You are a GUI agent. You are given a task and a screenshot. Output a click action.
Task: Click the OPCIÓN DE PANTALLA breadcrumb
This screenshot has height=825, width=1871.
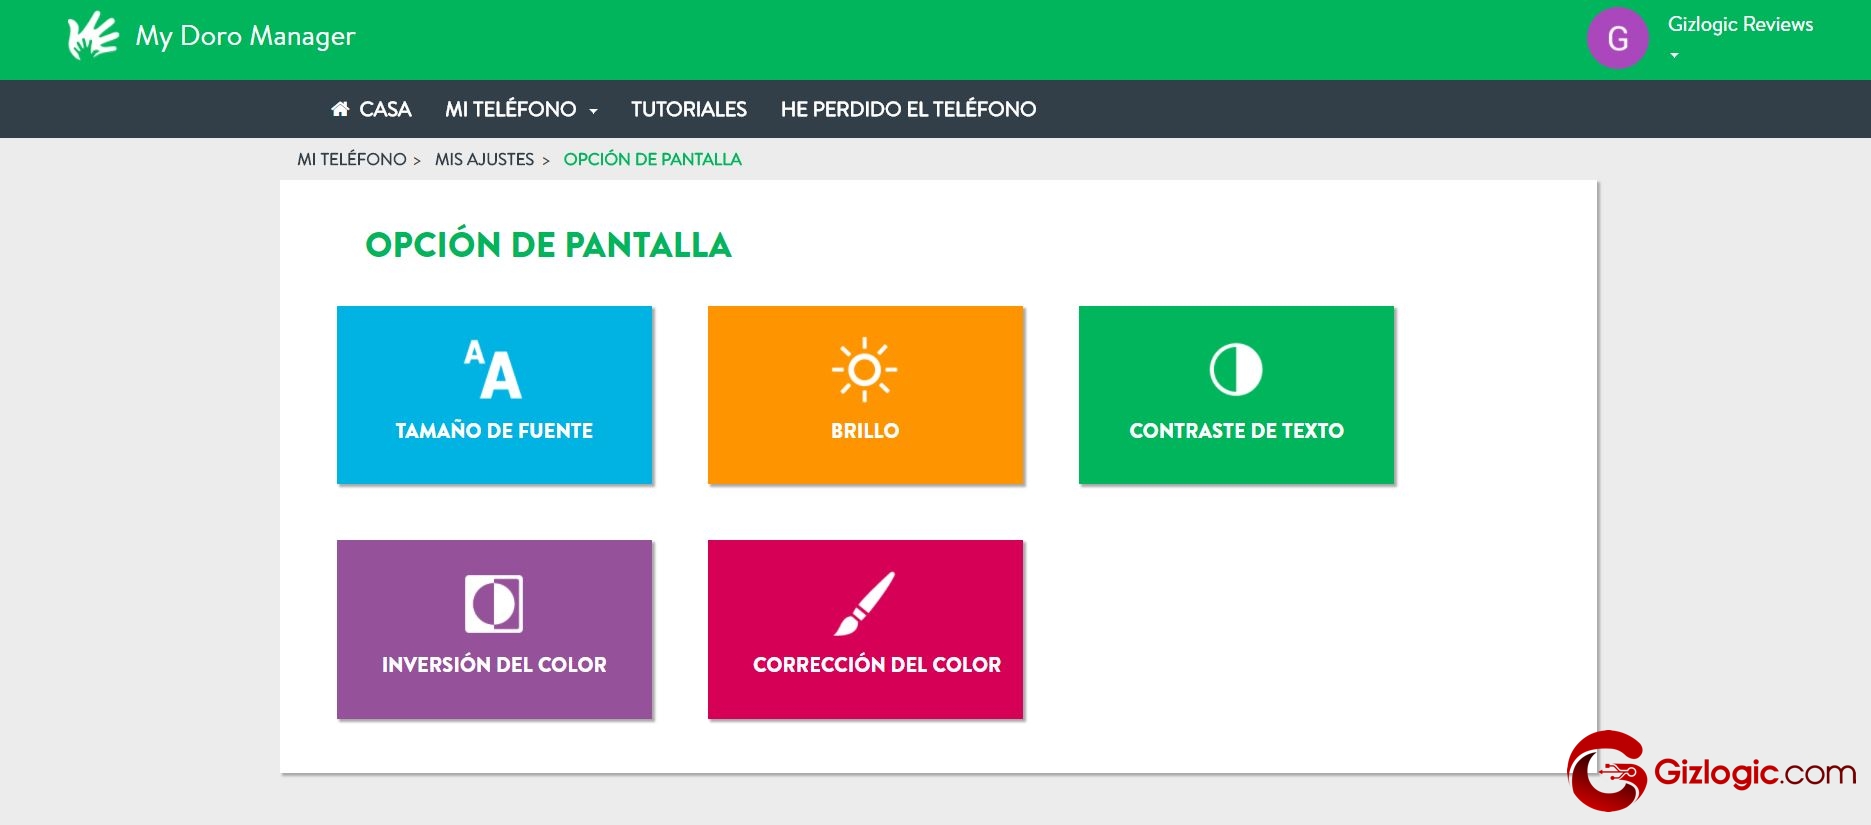(652, 159)
